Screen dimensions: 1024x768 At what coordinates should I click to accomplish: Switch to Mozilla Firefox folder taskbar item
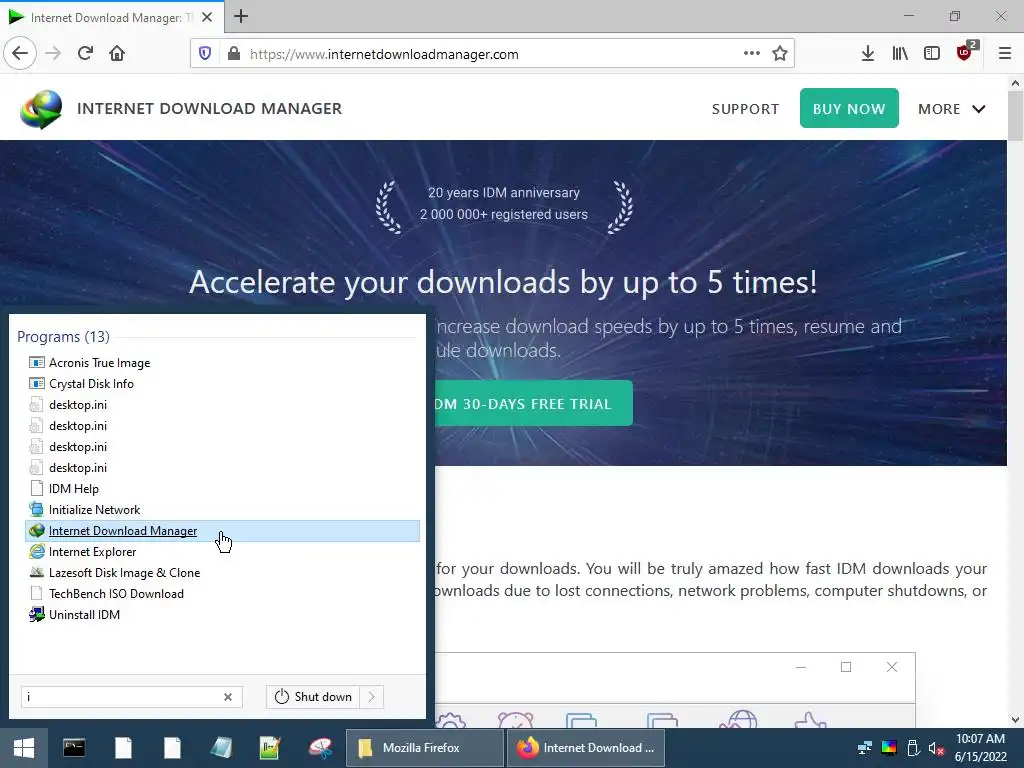click(424, 748)
